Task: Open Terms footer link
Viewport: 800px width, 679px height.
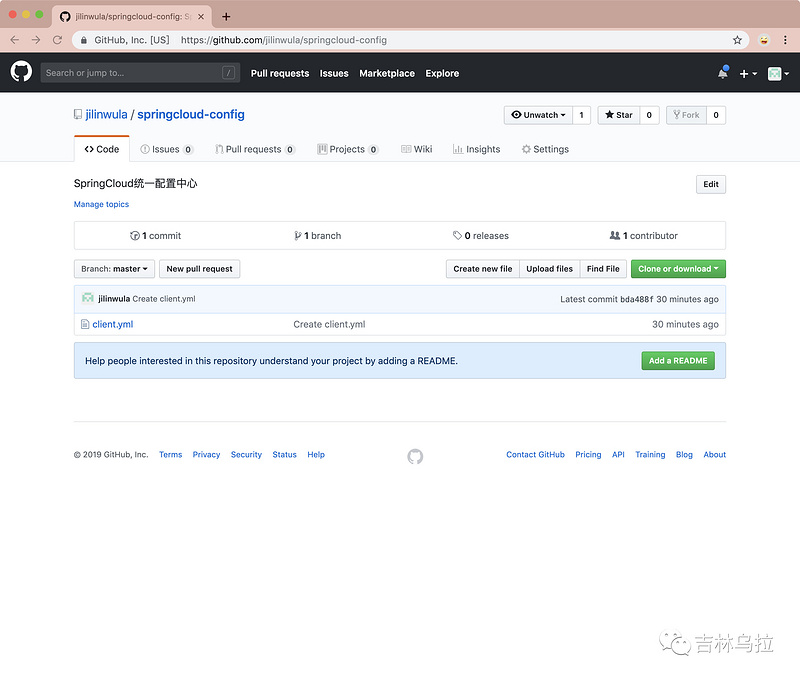Action: point(170,455)
